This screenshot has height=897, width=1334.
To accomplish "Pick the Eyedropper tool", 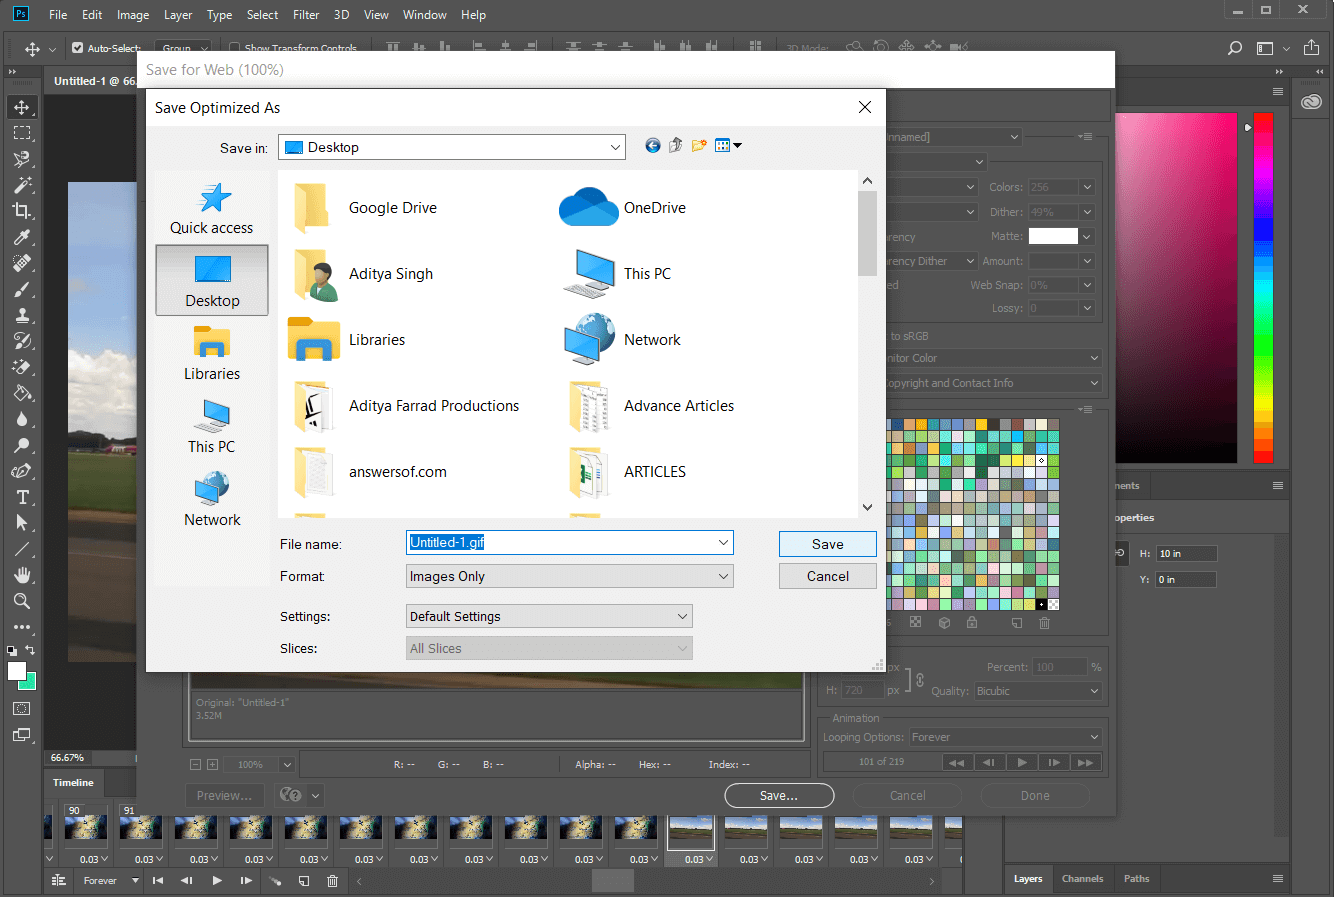I will tap(21, 237).
